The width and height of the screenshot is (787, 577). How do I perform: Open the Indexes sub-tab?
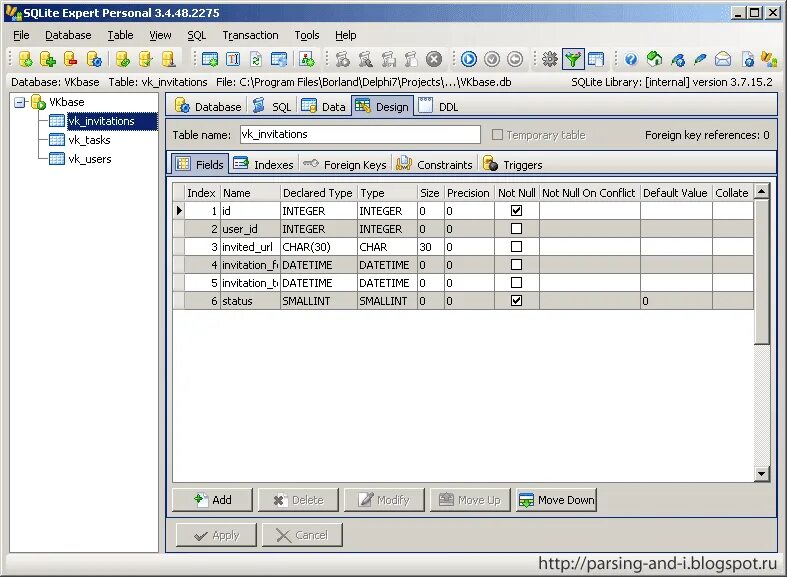(264, 165)
